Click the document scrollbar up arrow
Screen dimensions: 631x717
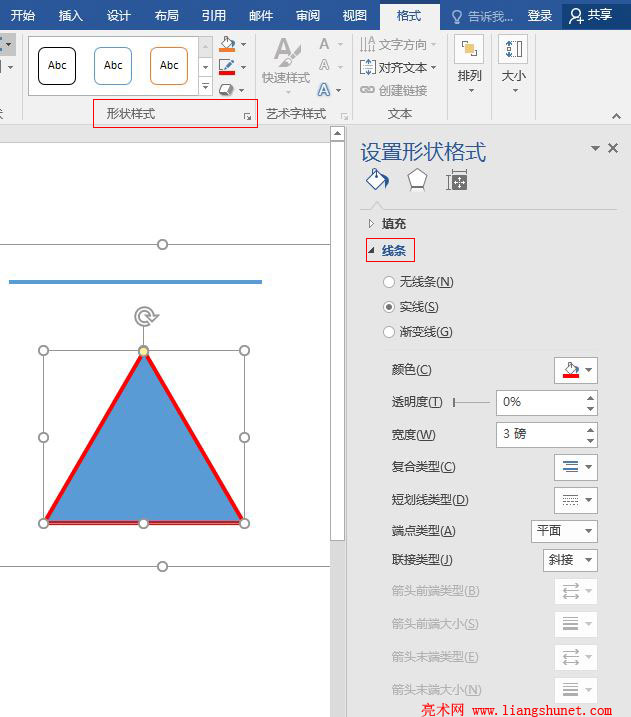tap(337, 134)
